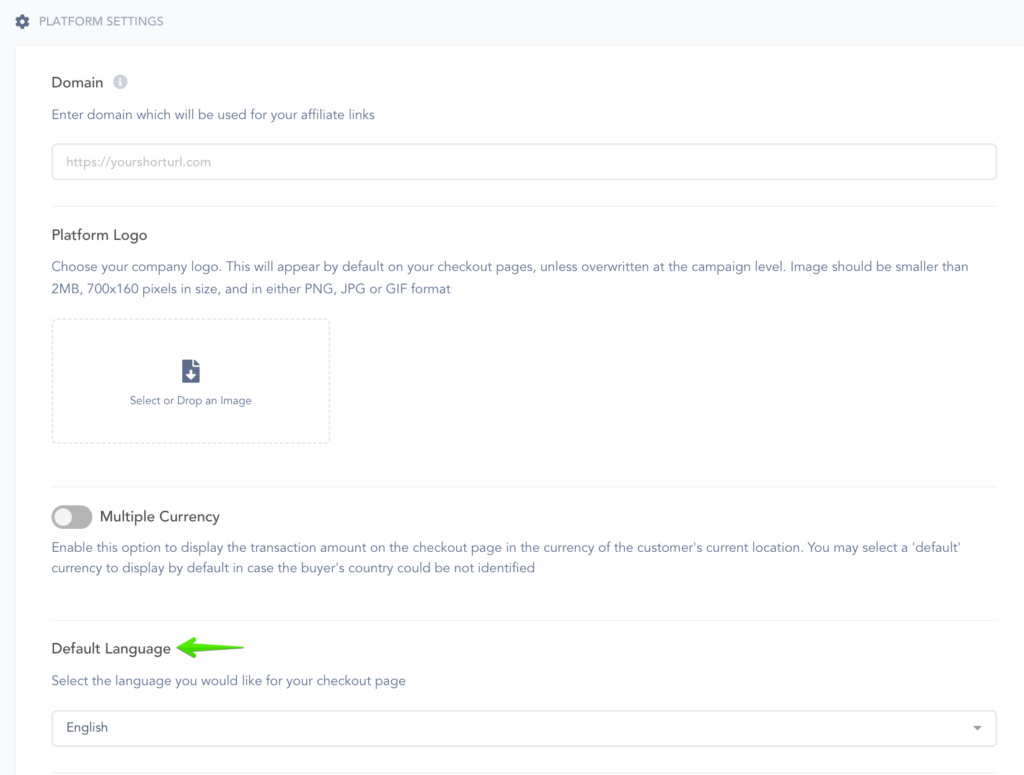Click the gear icon beside Platform Settings
The height and width of the screenshot is (775, 1024).
(x=22, y=21)
